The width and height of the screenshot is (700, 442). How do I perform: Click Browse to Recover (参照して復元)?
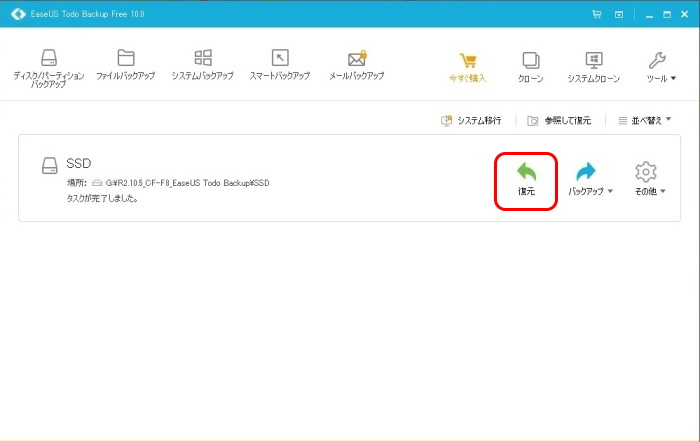click(559, 121)
